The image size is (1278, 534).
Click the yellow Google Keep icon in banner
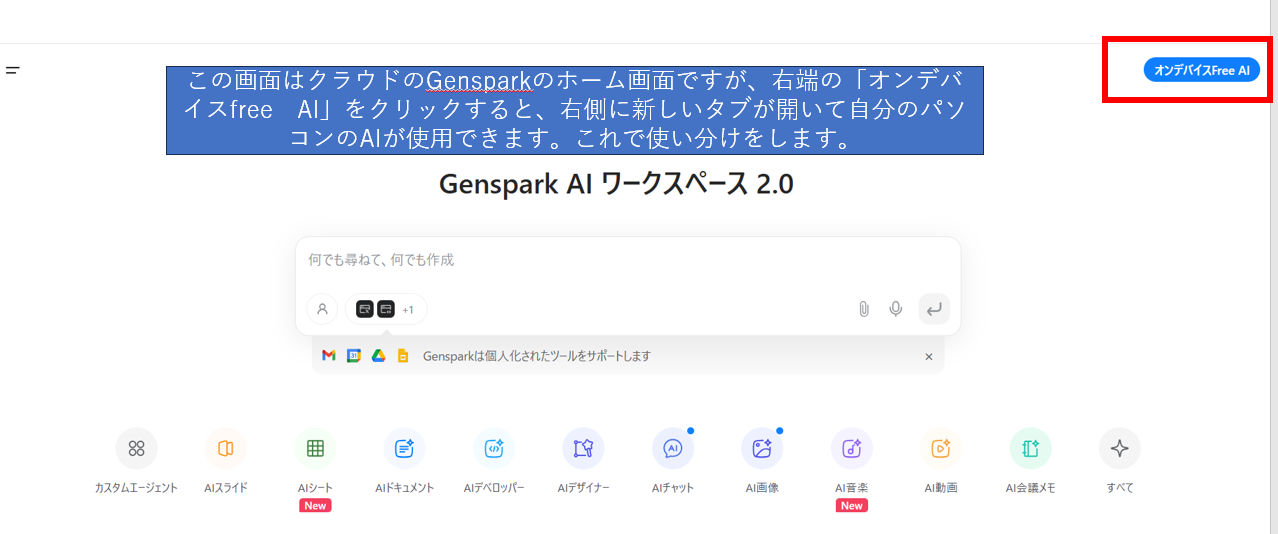pyautogui.click(x=403, y=356)
